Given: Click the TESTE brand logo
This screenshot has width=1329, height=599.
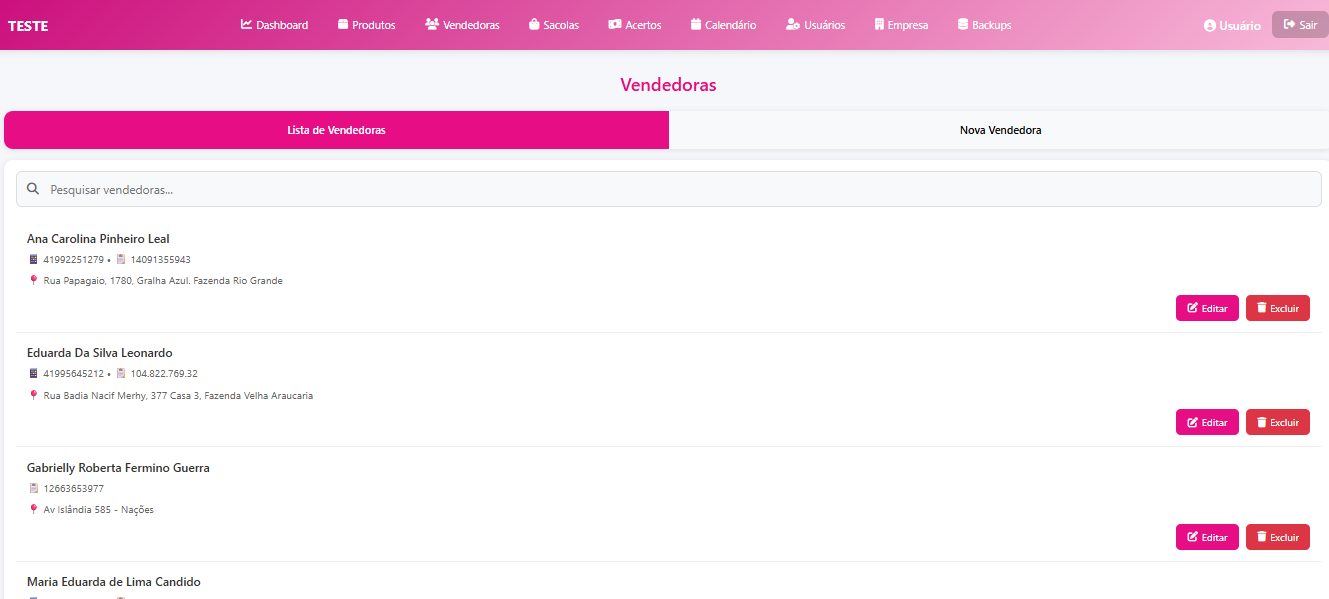Looking at the screenshot, I should pos(28,26).
